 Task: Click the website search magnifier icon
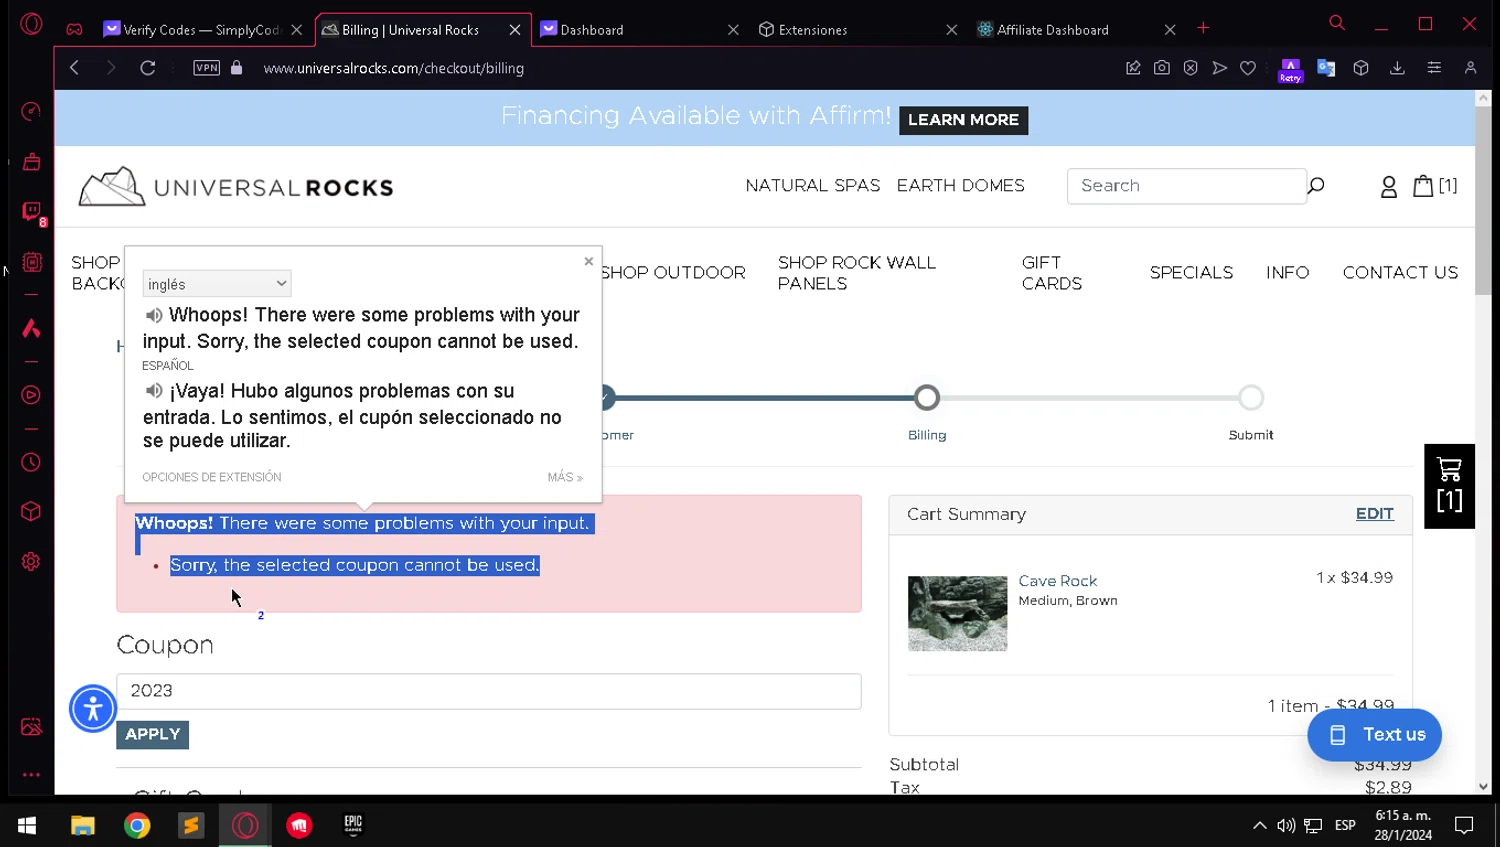[x=1316, y=186]
